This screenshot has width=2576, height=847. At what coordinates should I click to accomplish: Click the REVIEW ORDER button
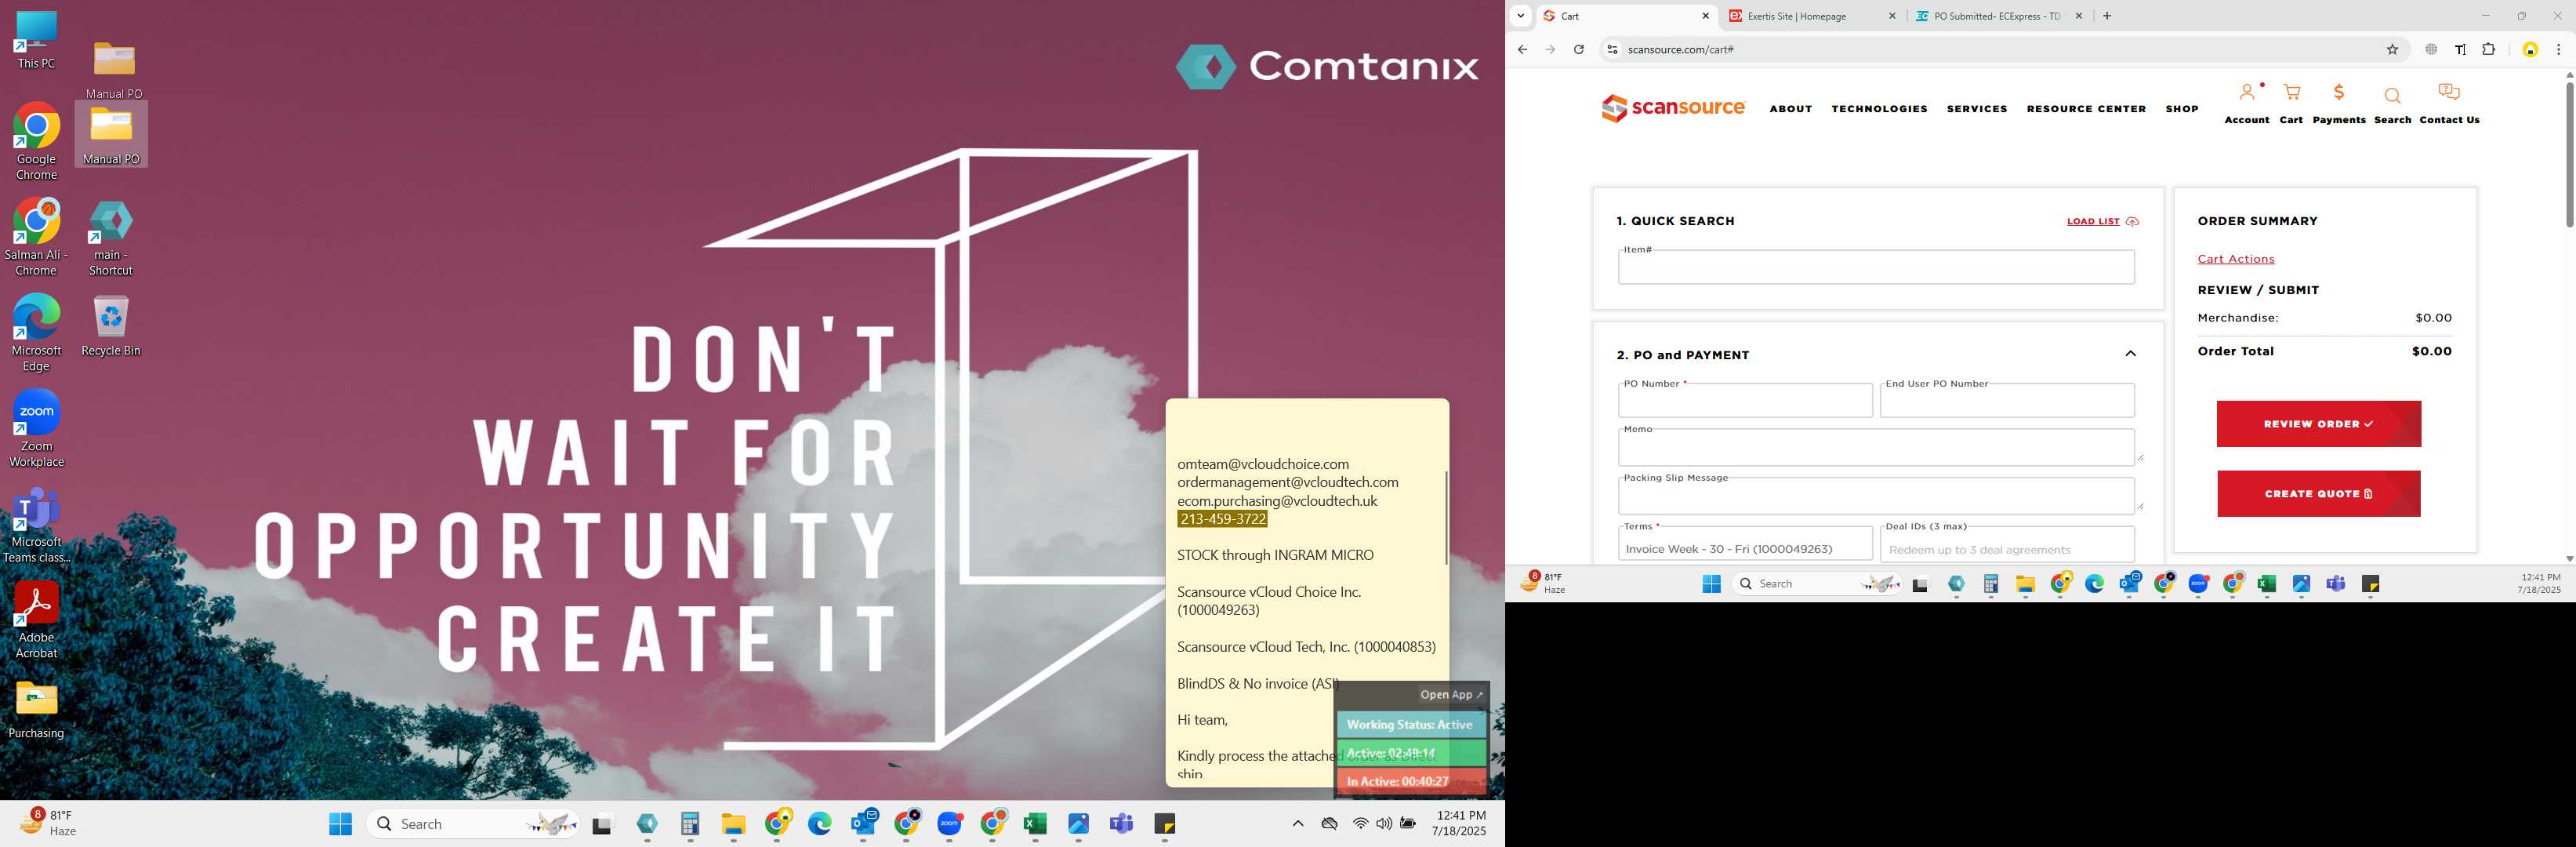pos(2318,424)
